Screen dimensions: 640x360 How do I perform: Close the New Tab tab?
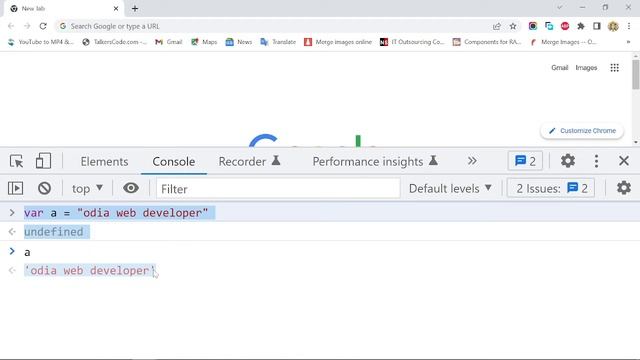[116, 9]
